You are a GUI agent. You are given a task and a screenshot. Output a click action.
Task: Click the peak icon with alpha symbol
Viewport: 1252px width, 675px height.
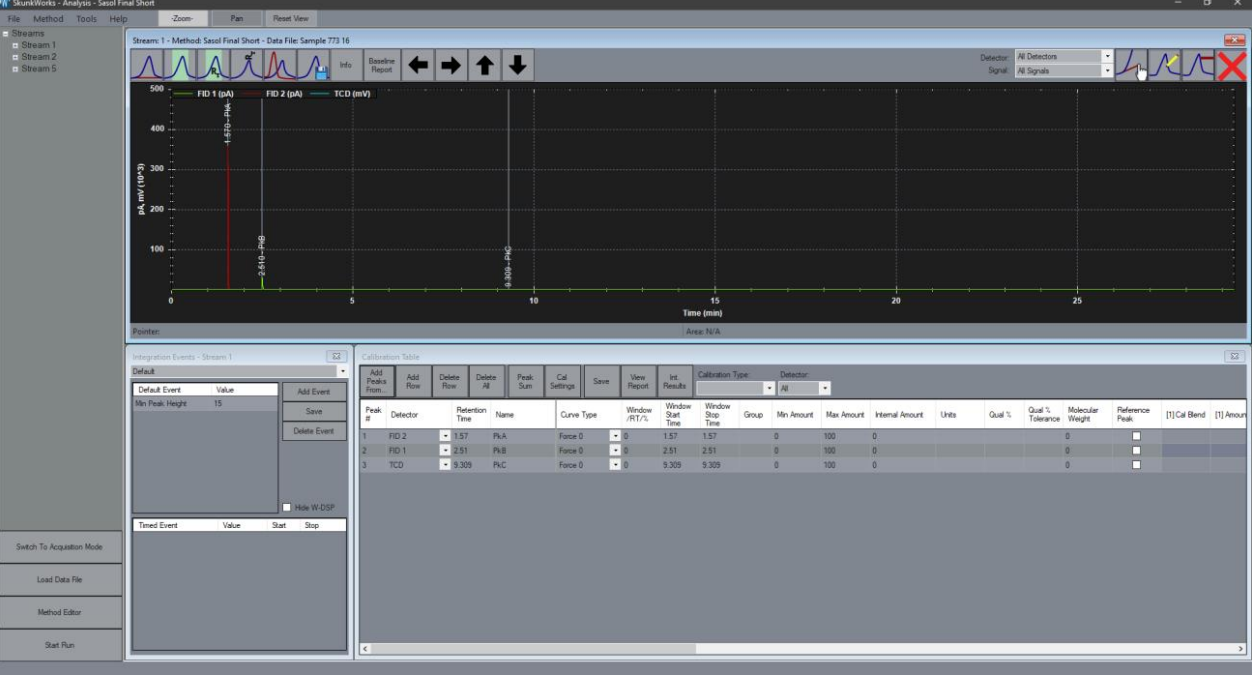coord(247,65)
